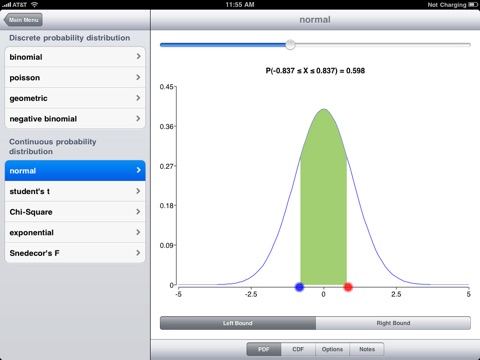Tap the chevron on the poisson row
Image resolution: width=480 pixels, height=360 pixels.
click(138, 77)
